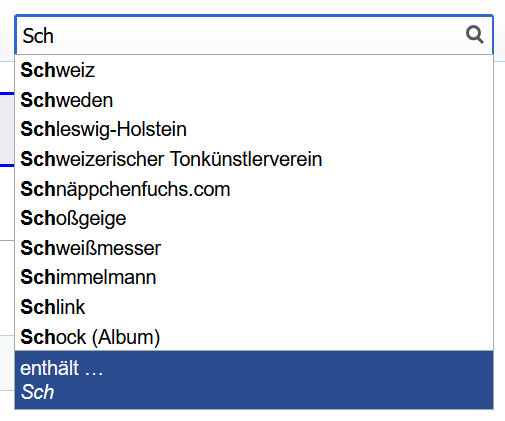Choose the "Schoßgeige" suggestion
Screen dimensions: 505x421
[x=254, y=218]
